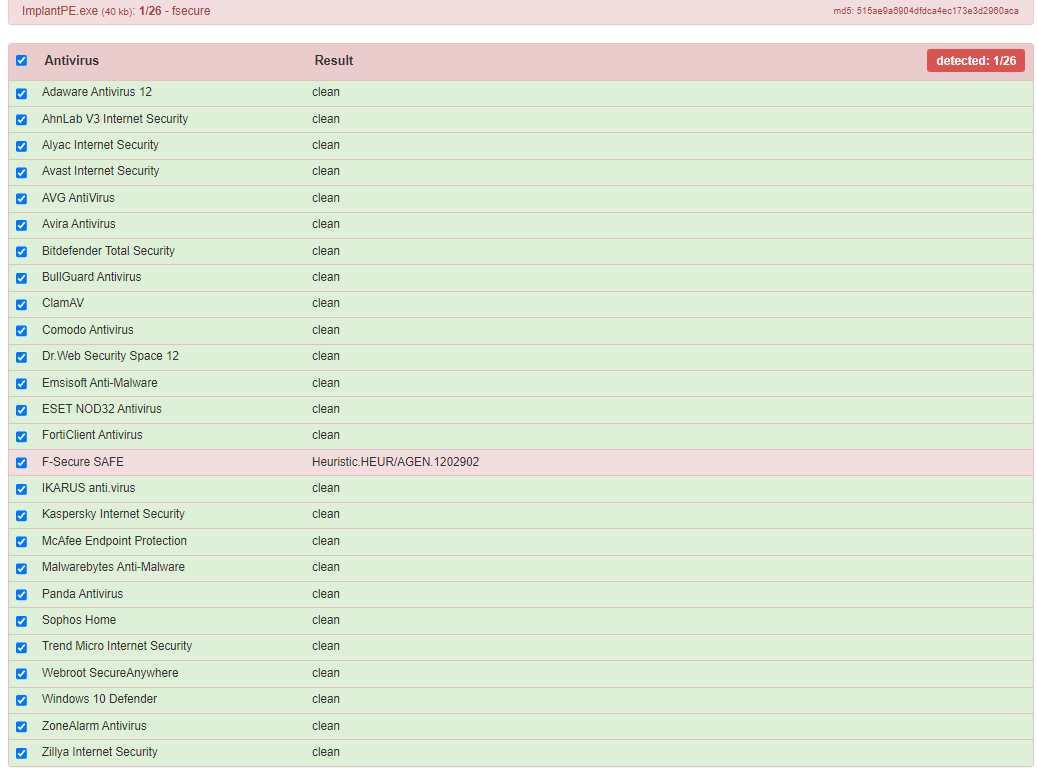Screen dimensions: 1037x771
Task: Click the Result column header
Action: coord(334,60)
